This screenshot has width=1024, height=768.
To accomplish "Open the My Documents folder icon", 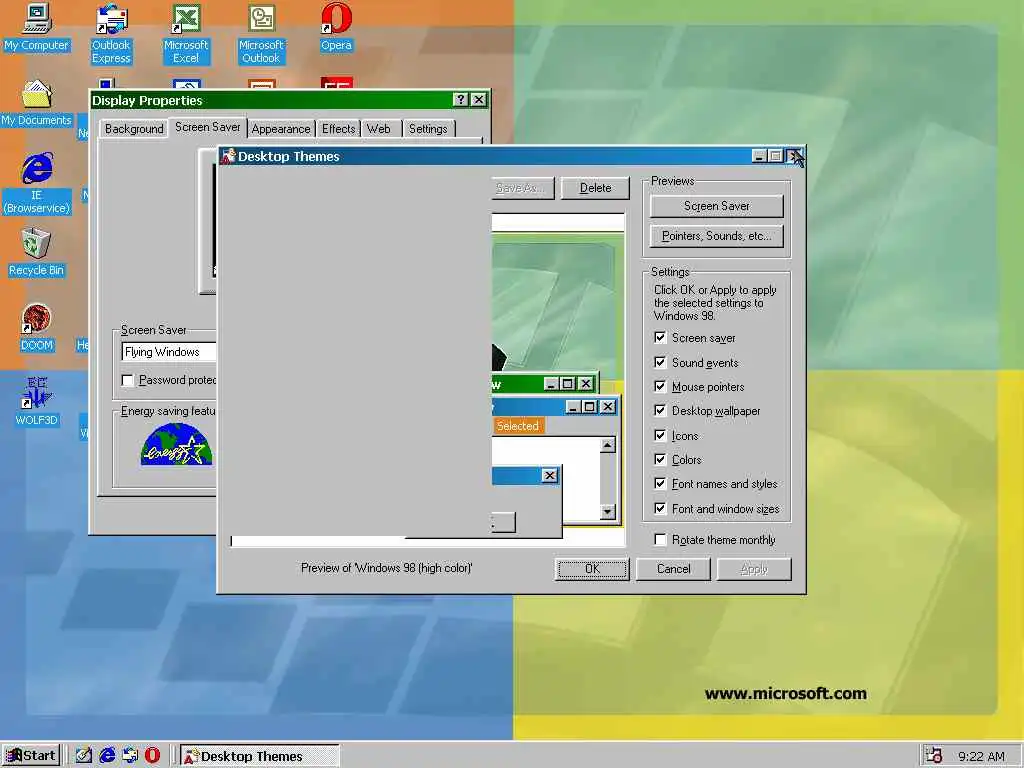I will pos(37,103).
